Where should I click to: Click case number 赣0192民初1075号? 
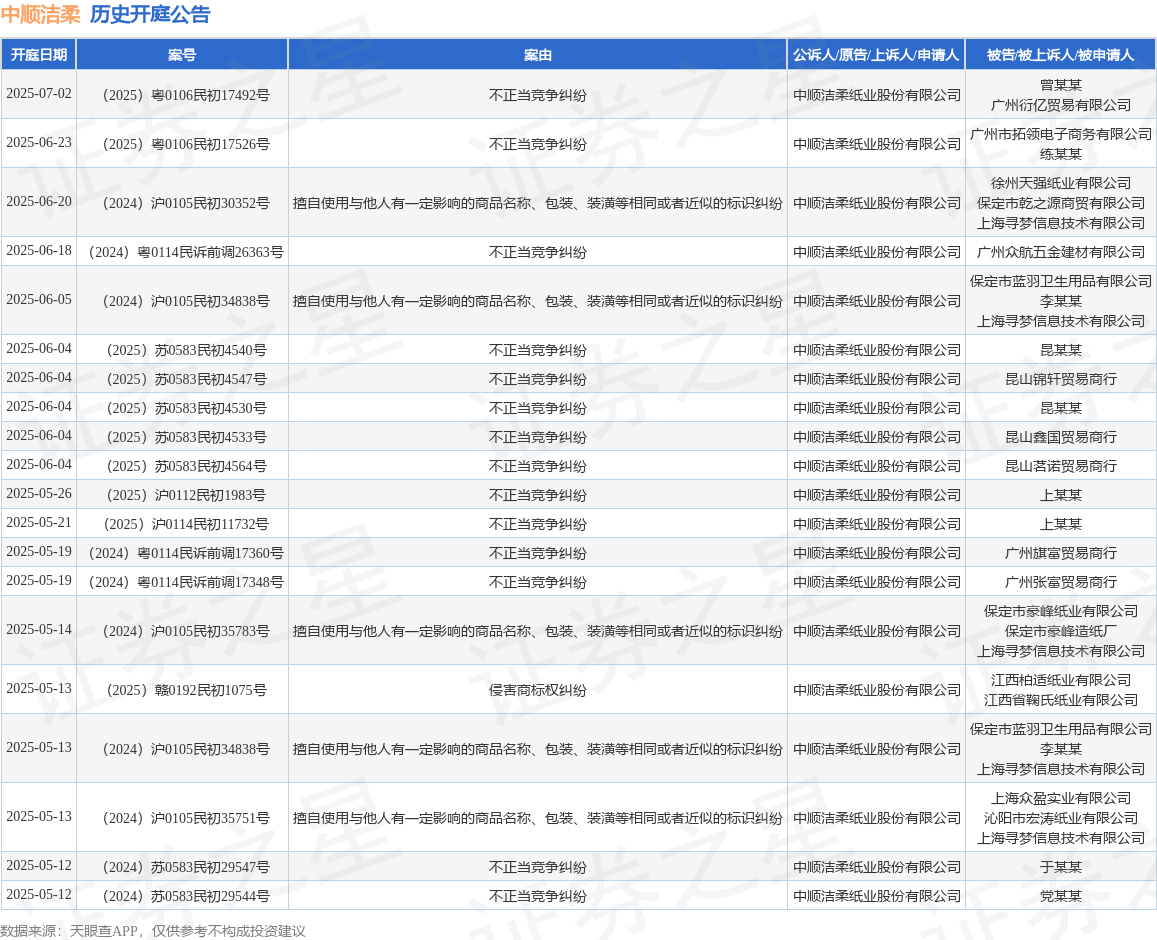click(x=186, y=690)
